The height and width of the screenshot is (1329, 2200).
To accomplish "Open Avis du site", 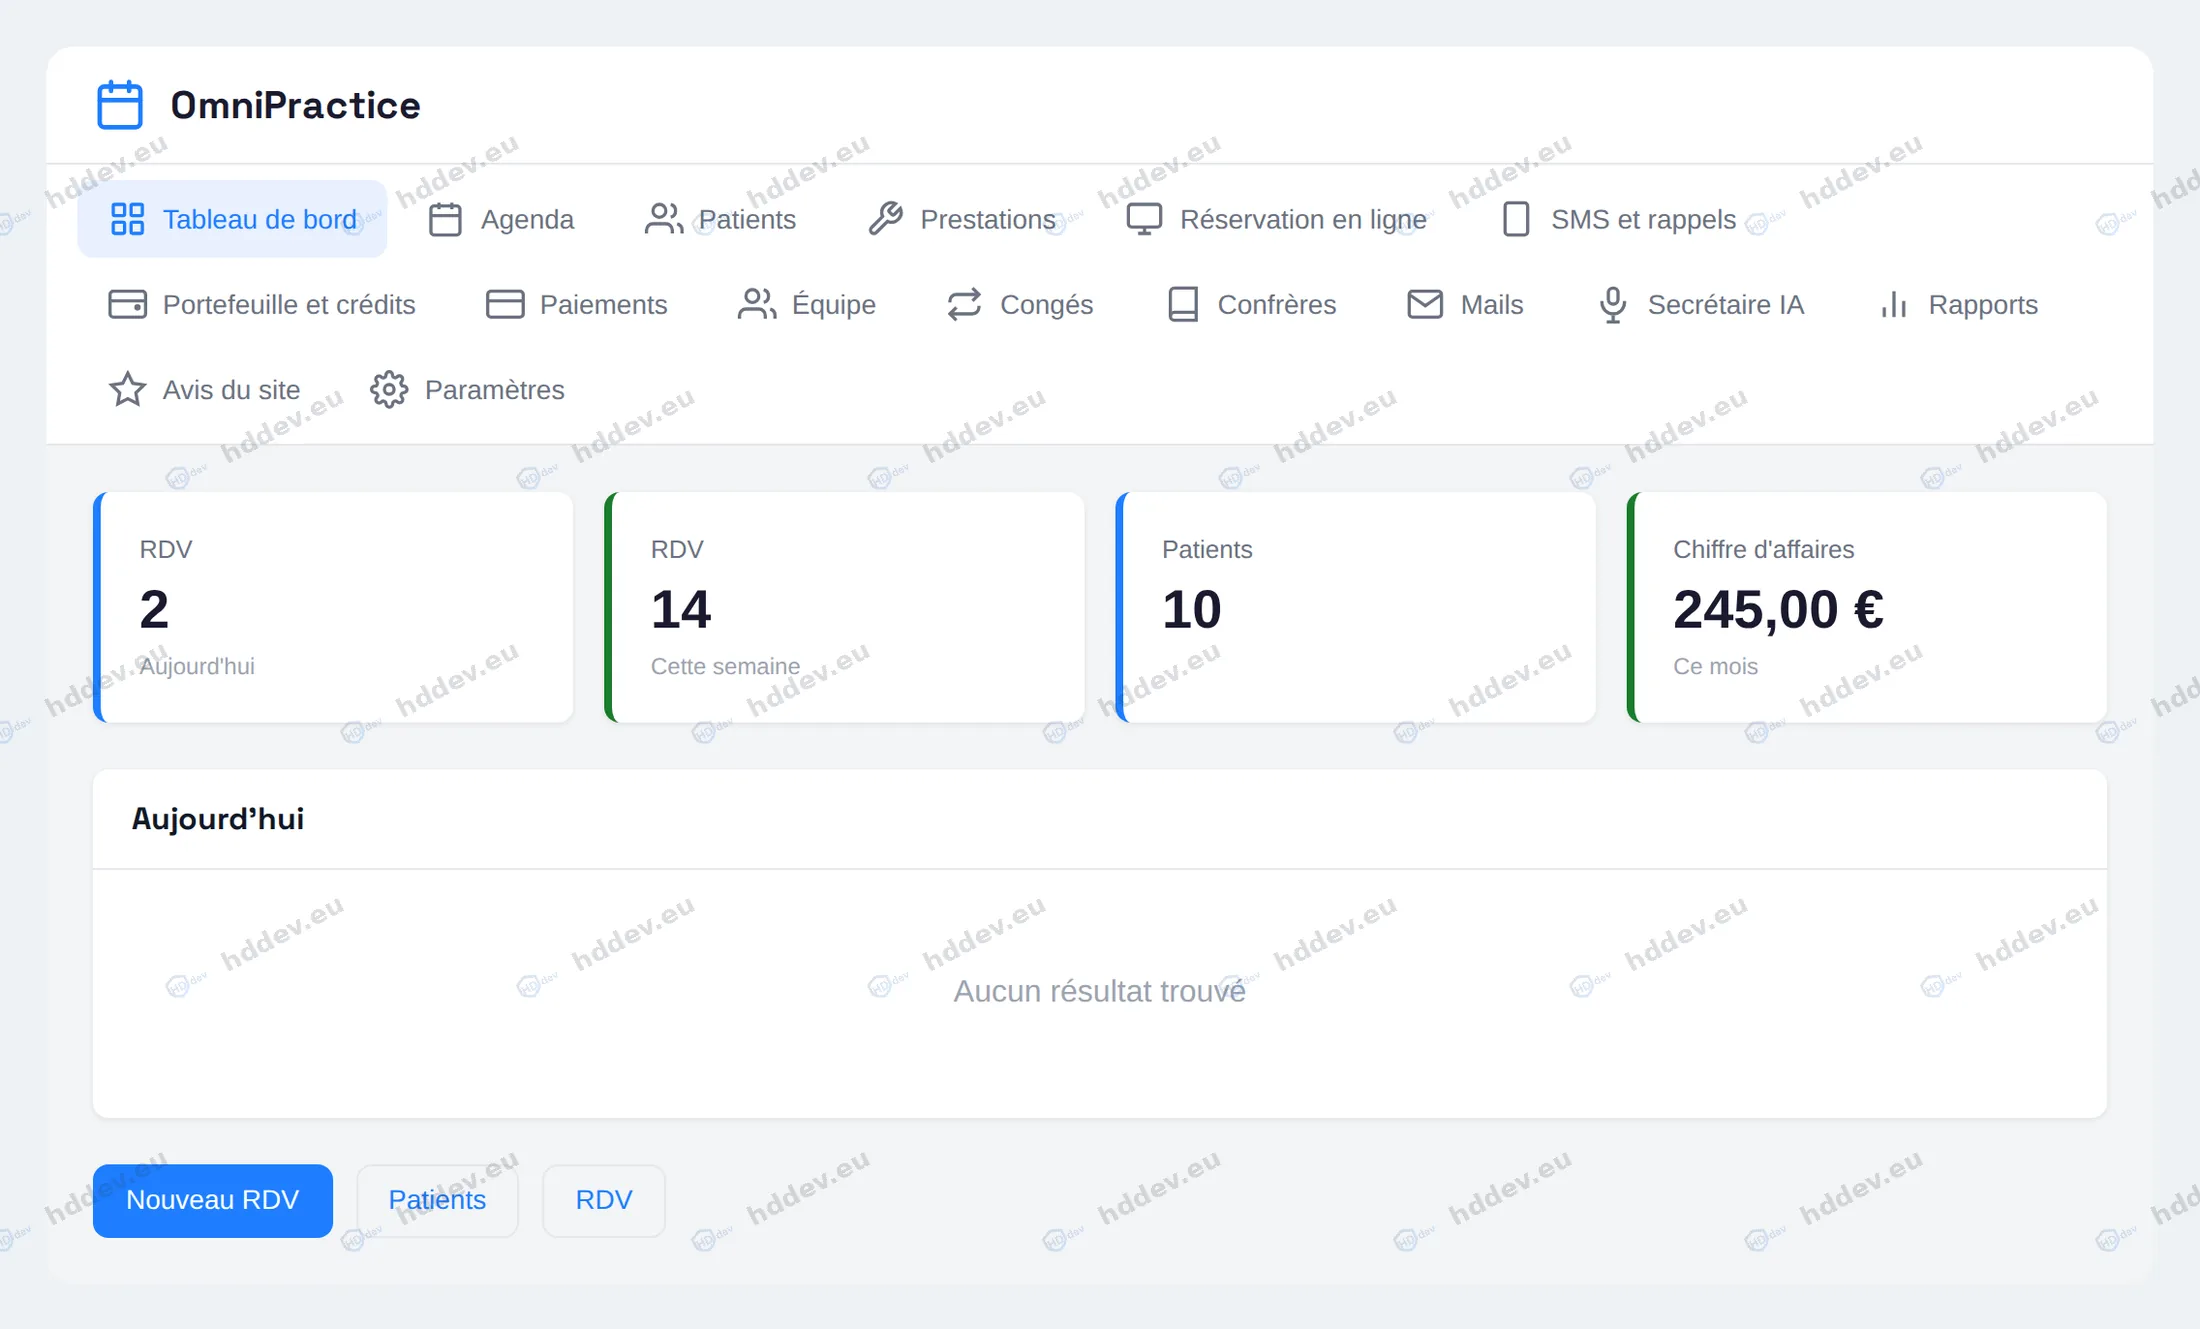I will pyautogui.click(x=204, y=389).
